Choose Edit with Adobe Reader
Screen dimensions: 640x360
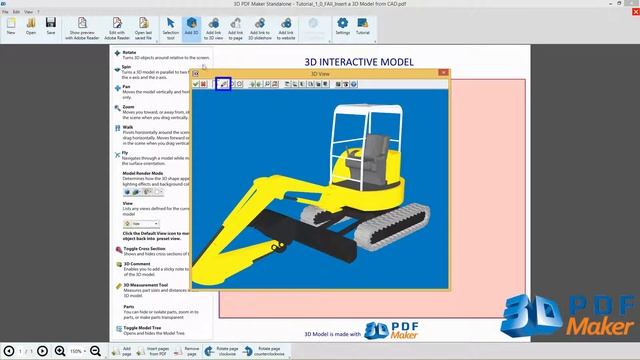coord(117,29)
